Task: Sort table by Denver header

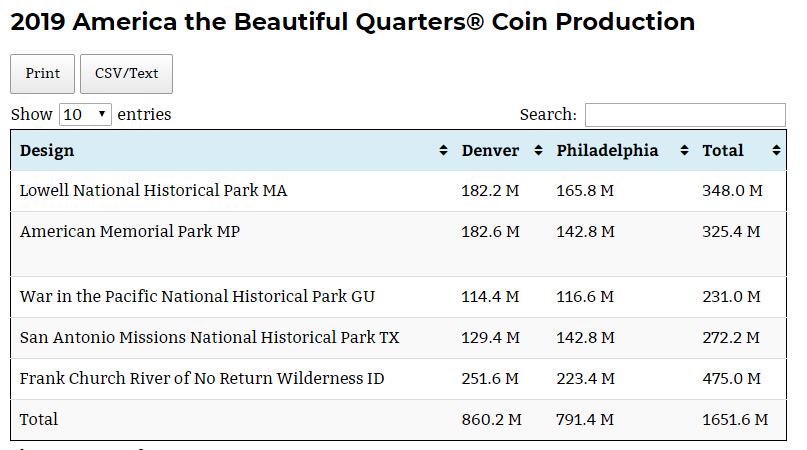Action: 490,151
